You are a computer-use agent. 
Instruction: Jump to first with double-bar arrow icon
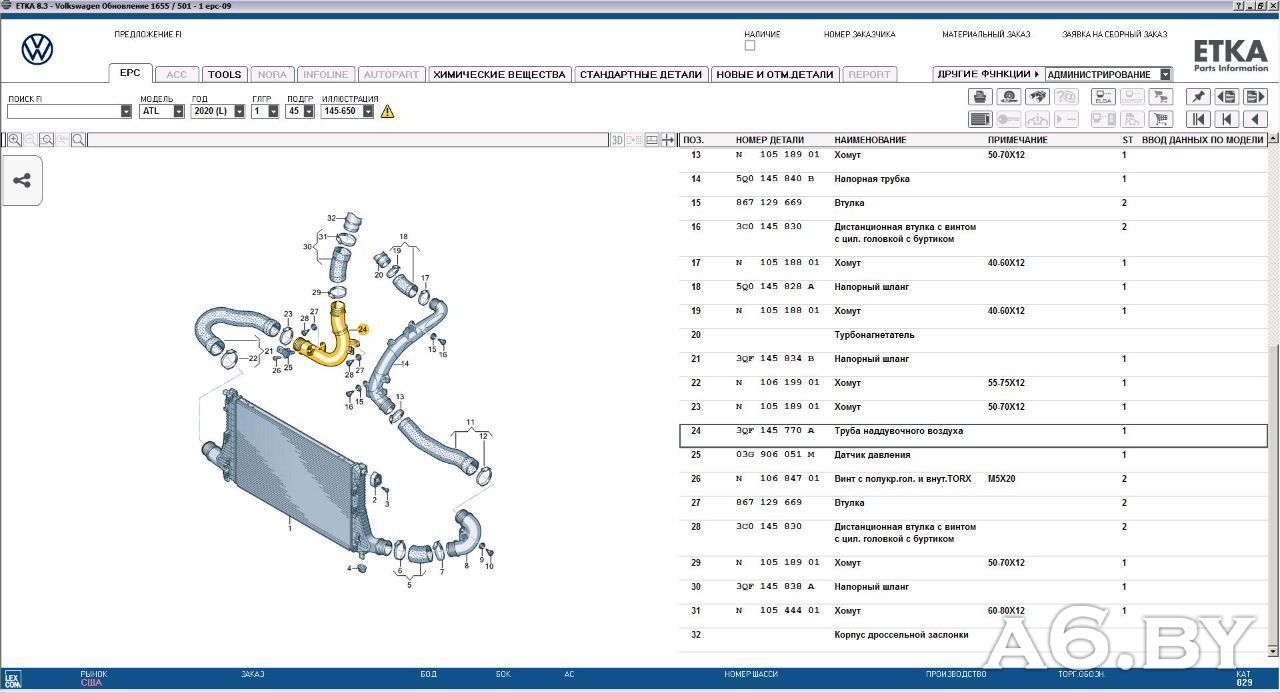click(x=1198, y=119)
